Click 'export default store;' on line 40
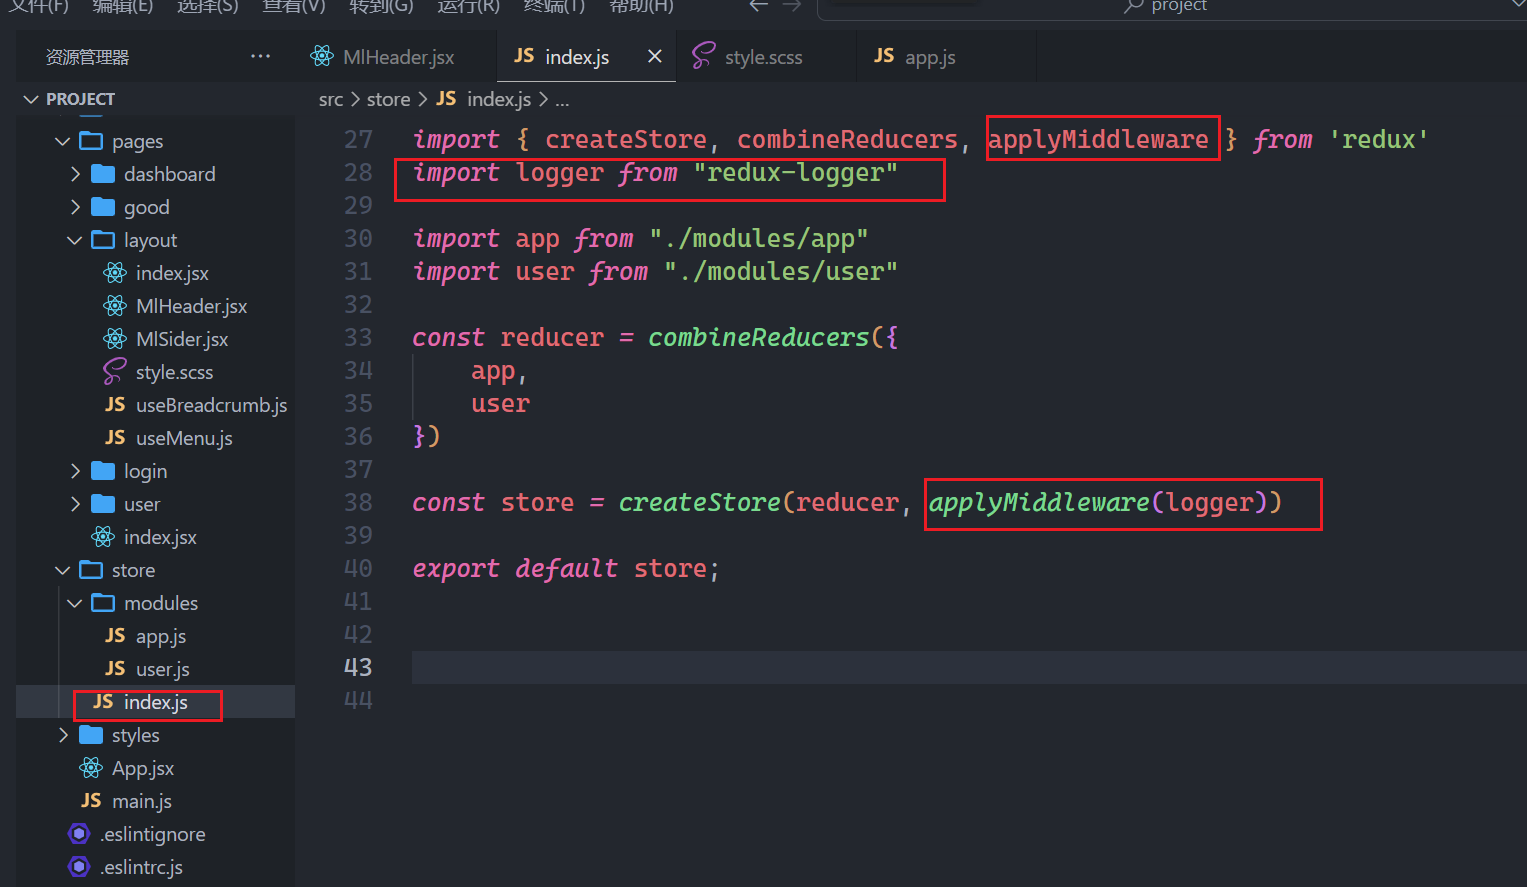 (566, 569)
